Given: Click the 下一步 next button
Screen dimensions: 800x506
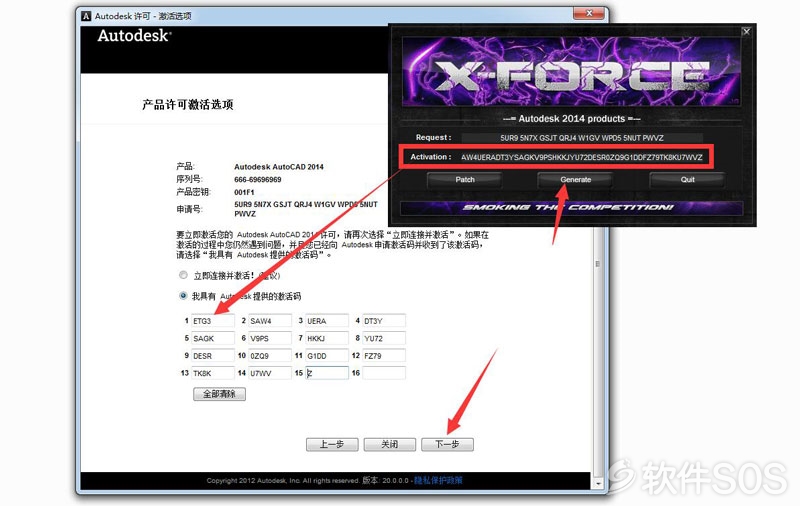Looking at the screenshot, I should [447, 444].
